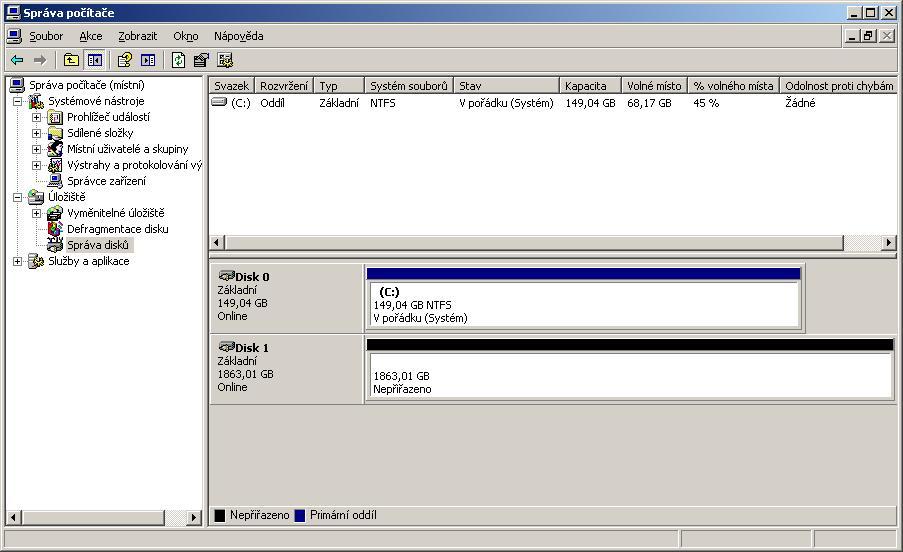Open the Zobrazit menu
This screenshot has height=552, width=903.
[x=138, y=36]
